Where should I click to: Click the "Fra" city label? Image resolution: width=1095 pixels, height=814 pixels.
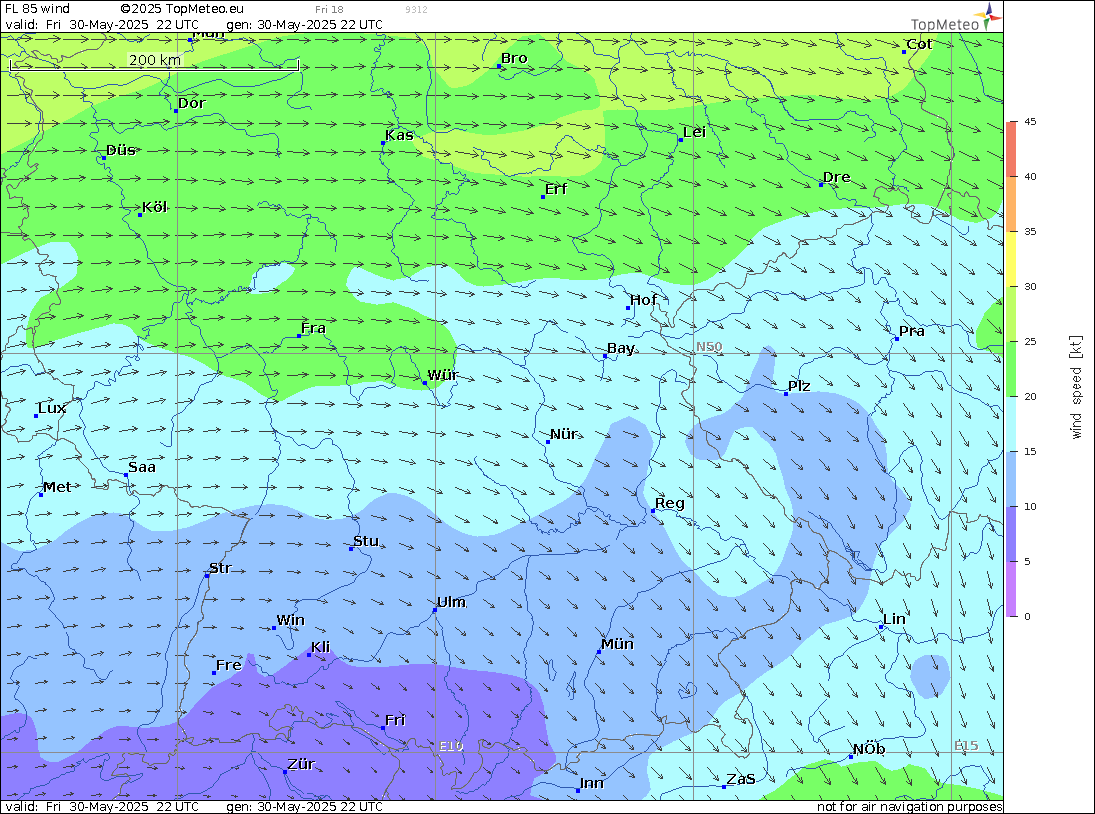313,328
